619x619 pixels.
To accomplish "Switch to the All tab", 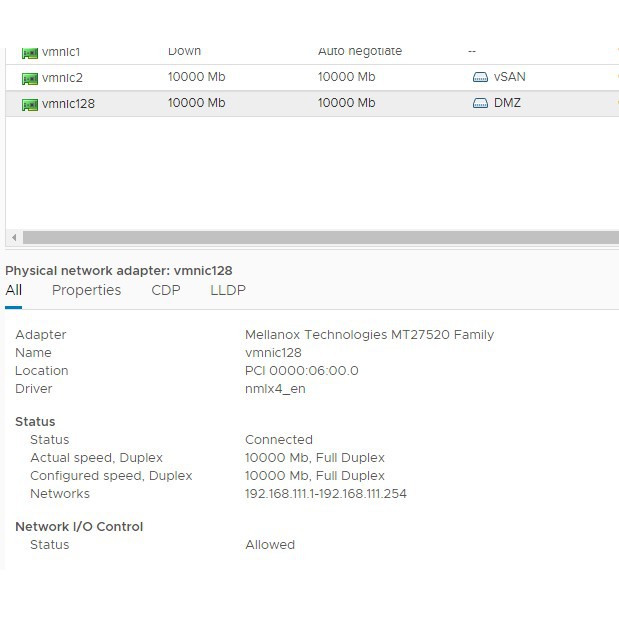I will (x=14, y=290).
